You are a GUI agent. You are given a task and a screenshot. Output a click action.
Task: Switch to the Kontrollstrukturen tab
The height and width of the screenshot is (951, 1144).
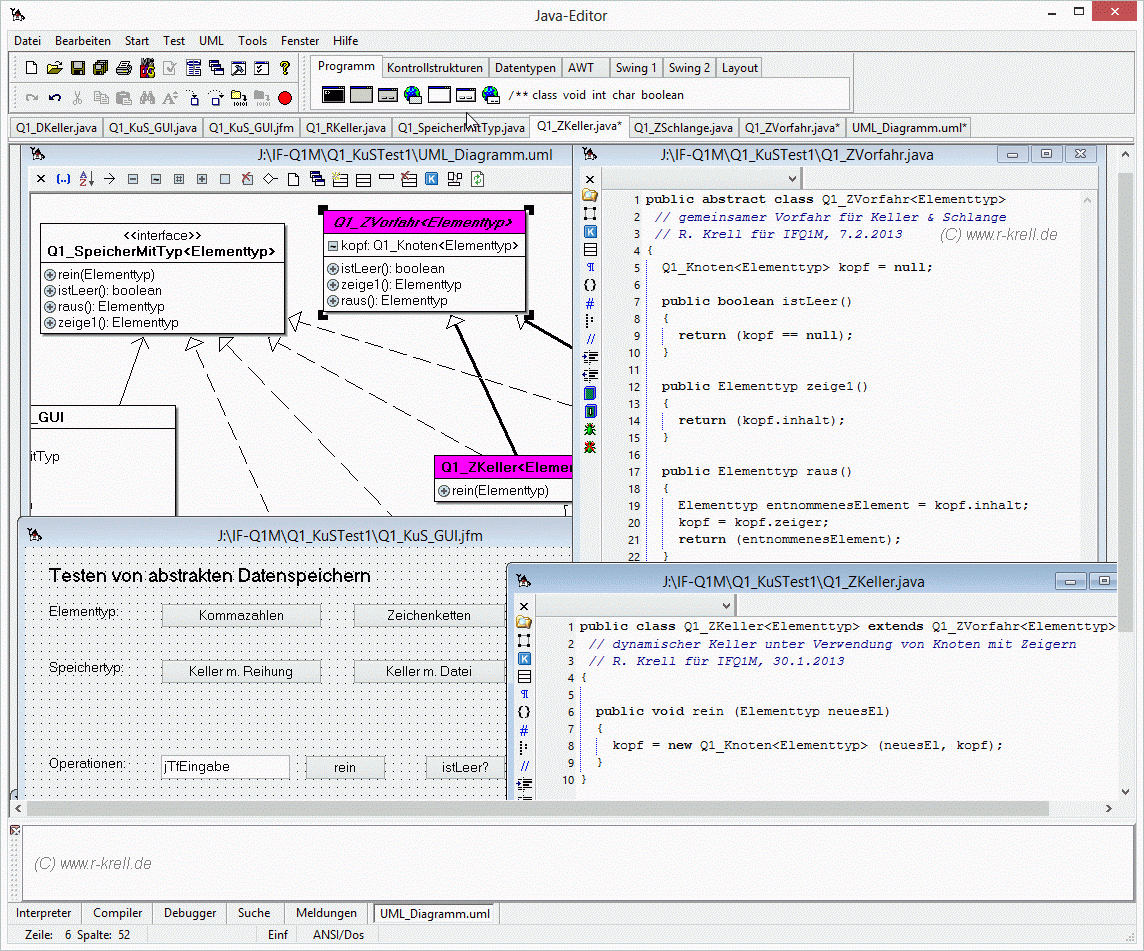tap(435, 68)
